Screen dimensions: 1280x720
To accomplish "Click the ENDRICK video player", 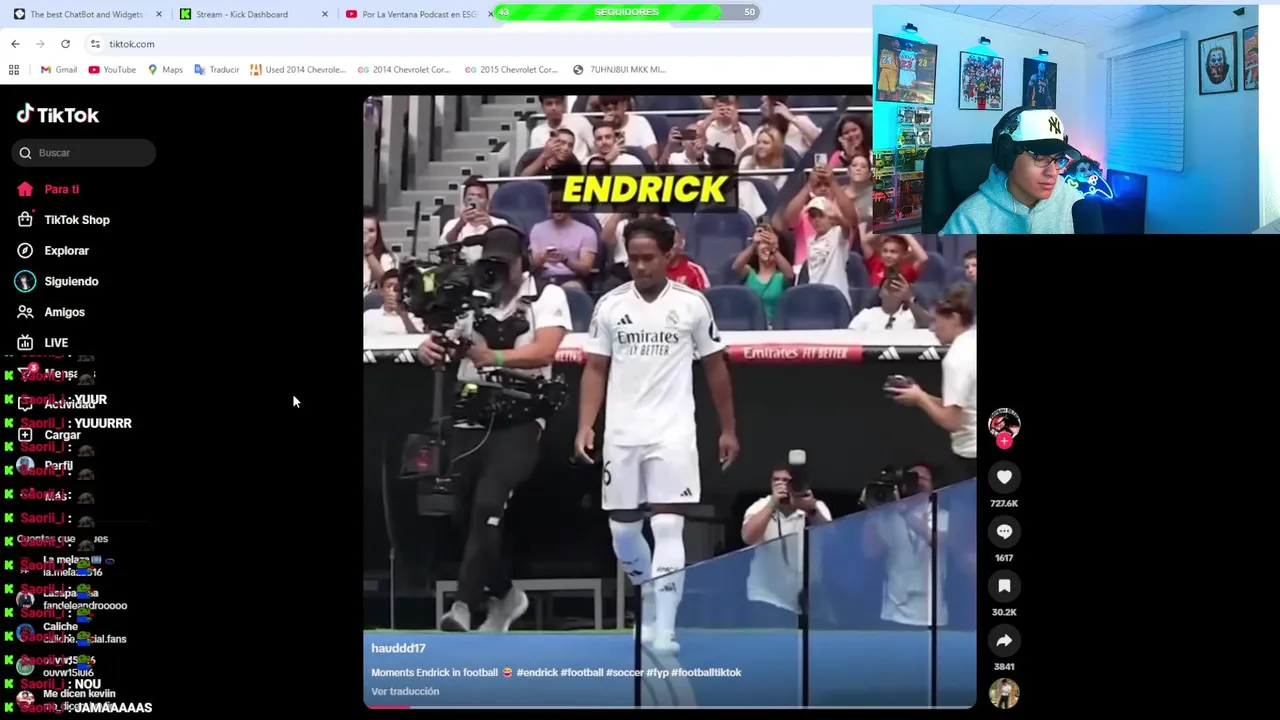I will click(x=670, y=400).
